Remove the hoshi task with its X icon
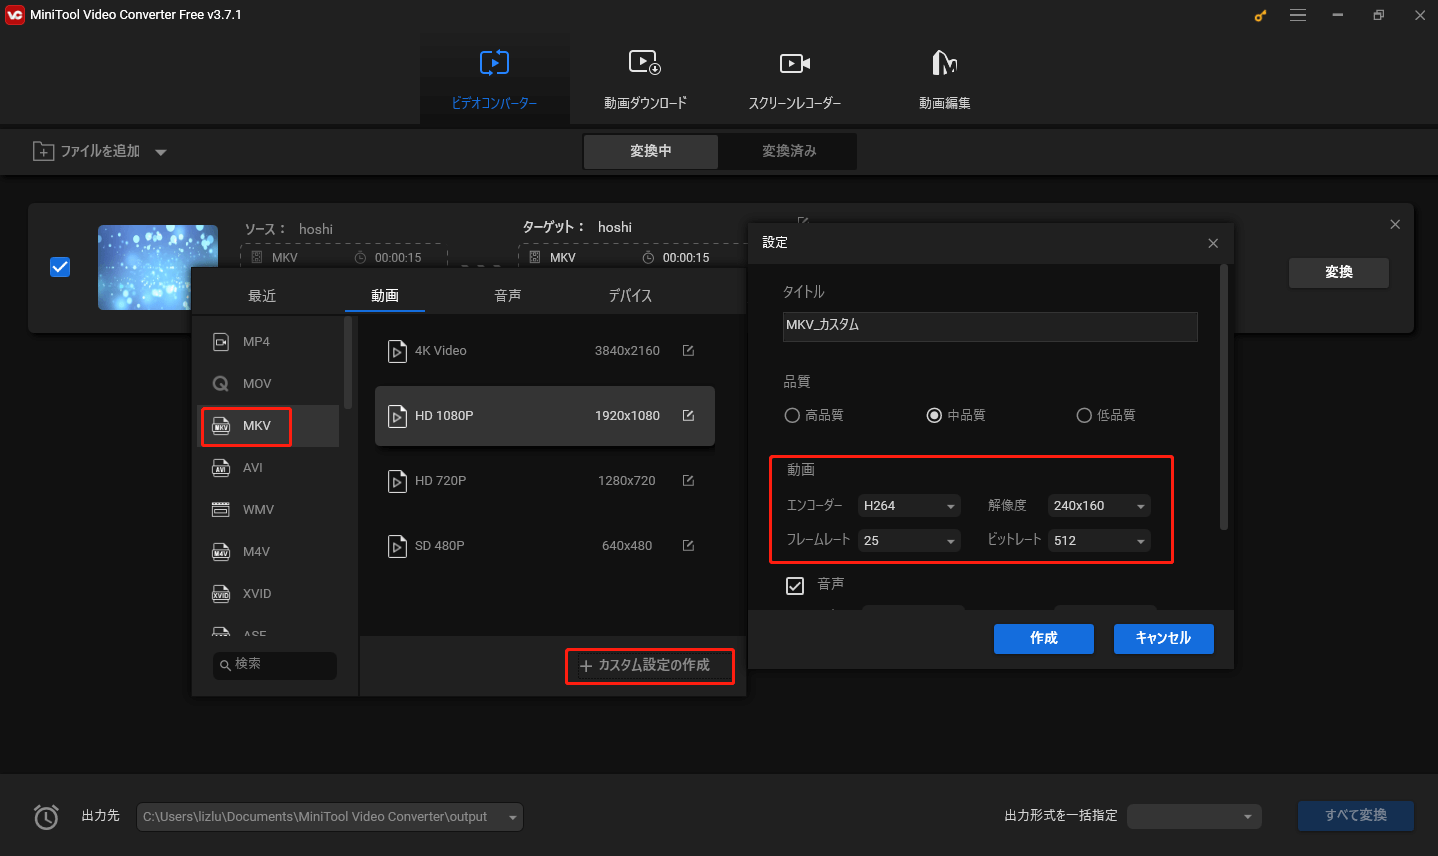This screenshot has height=856, width=1438. coord(1395,225)
